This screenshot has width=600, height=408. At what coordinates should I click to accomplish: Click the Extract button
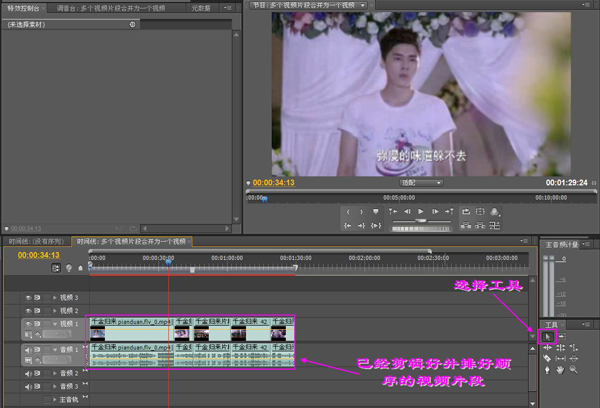point(480,226)
